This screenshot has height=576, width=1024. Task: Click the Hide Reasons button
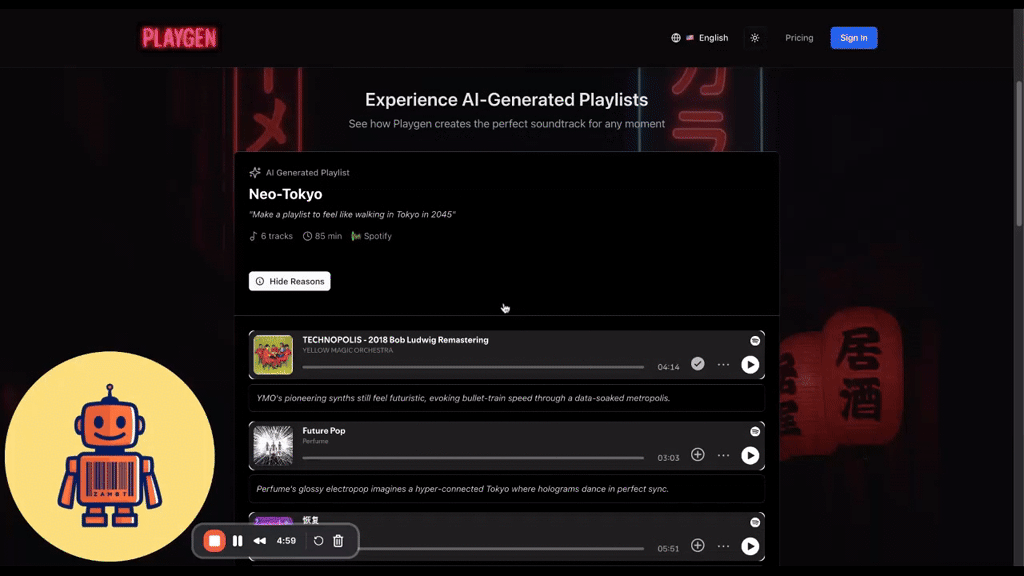coord(289,281)
